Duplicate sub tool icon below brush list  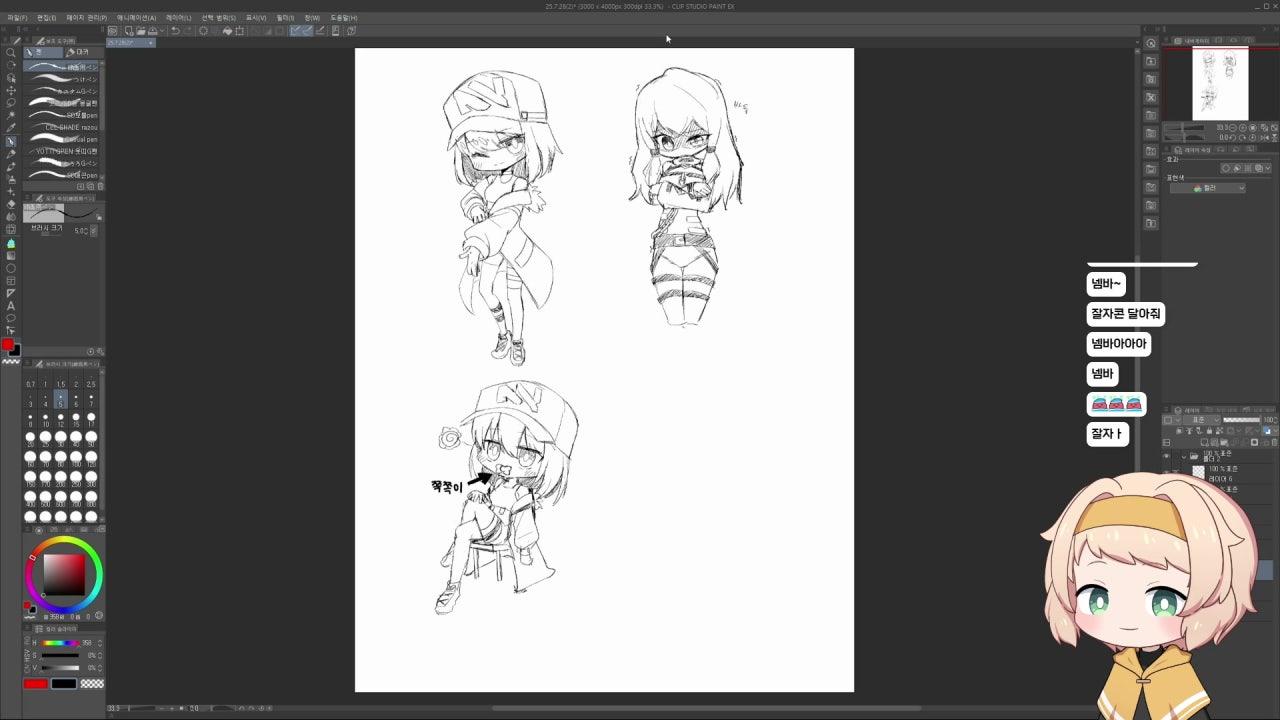(91, 186)
